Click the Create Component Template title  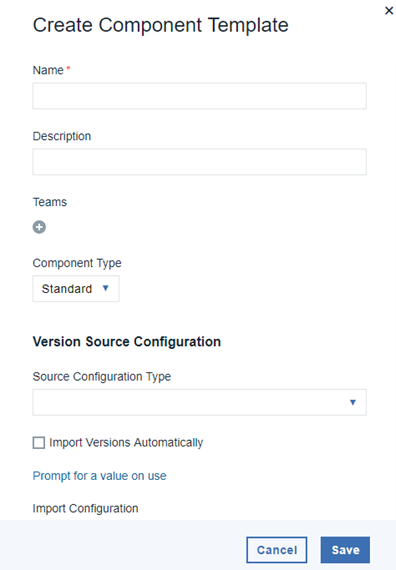click(x=161, y=25)
